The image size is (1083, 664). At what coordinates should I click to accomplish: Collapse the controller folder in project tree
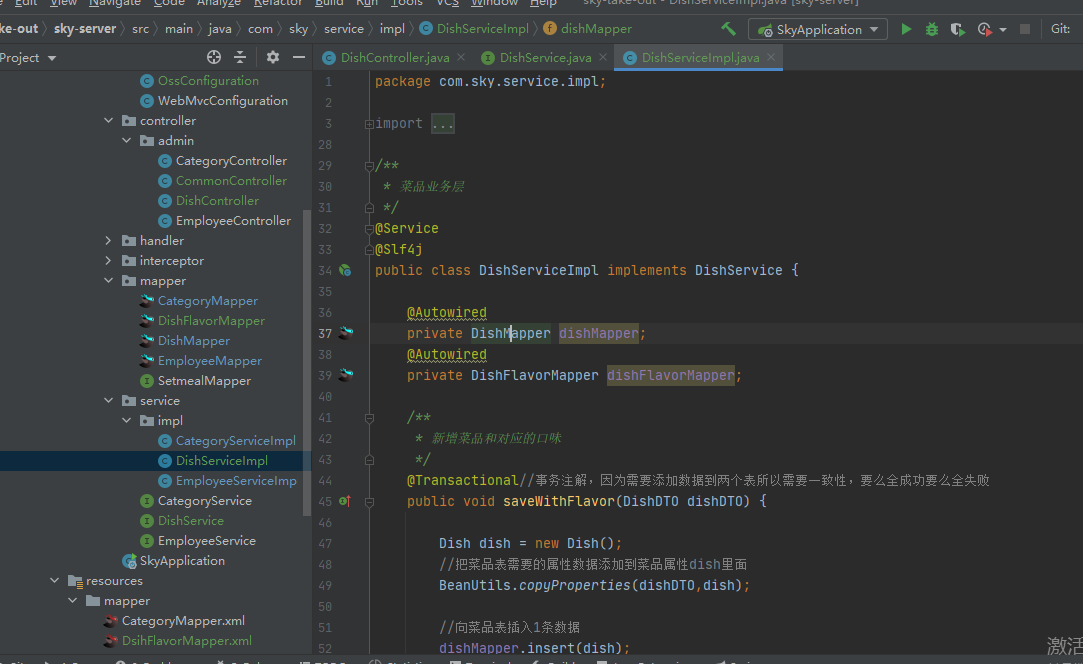[x=109, y=121]
